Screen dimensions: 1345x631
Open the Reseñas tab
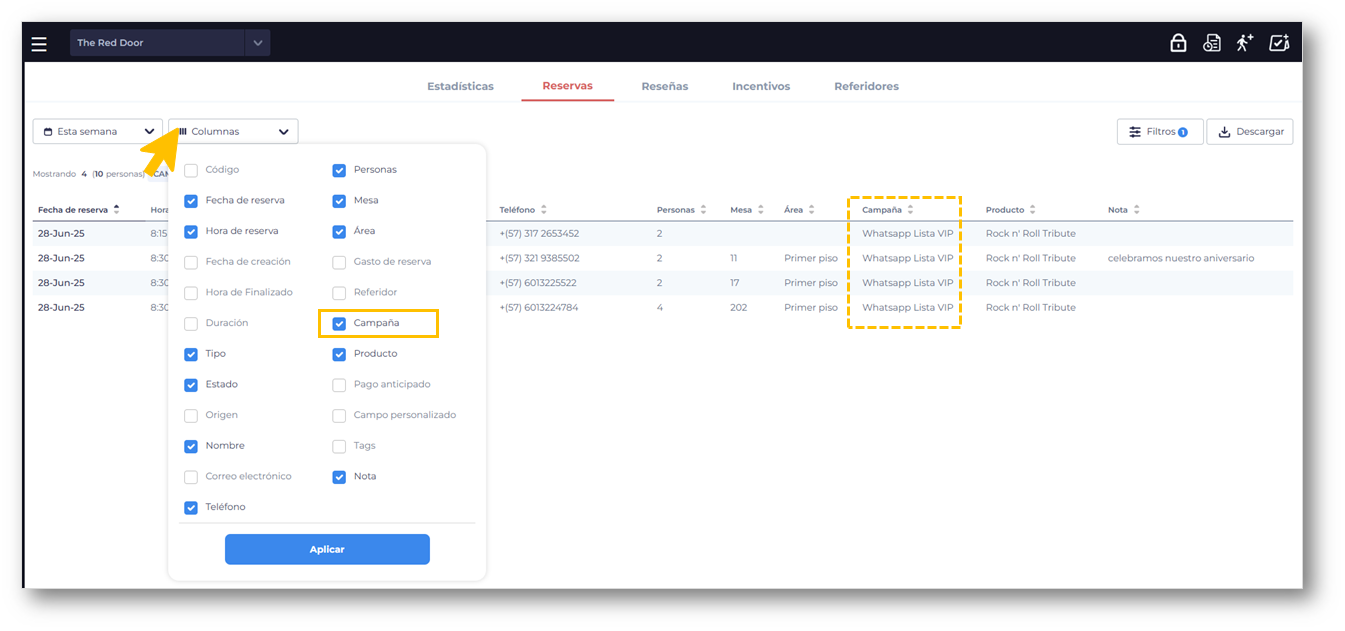(665, 87)
